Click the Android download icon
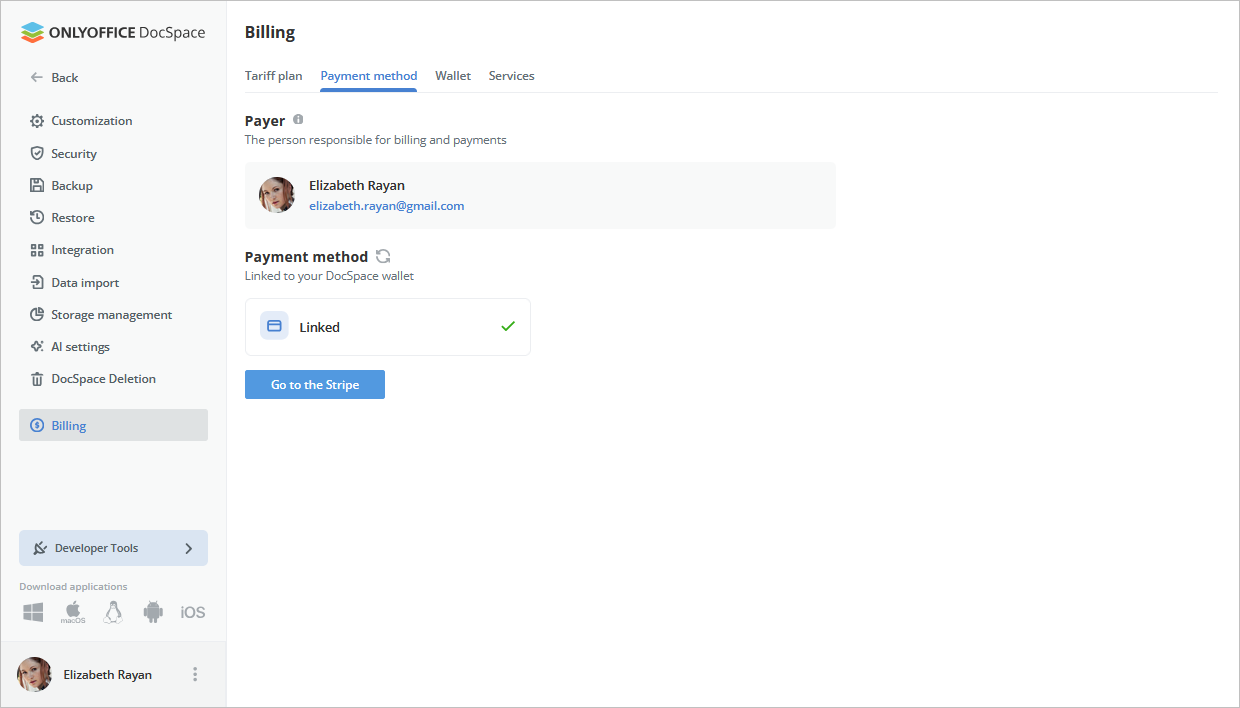Screen dimensions: 1240x708 point(153,612)
